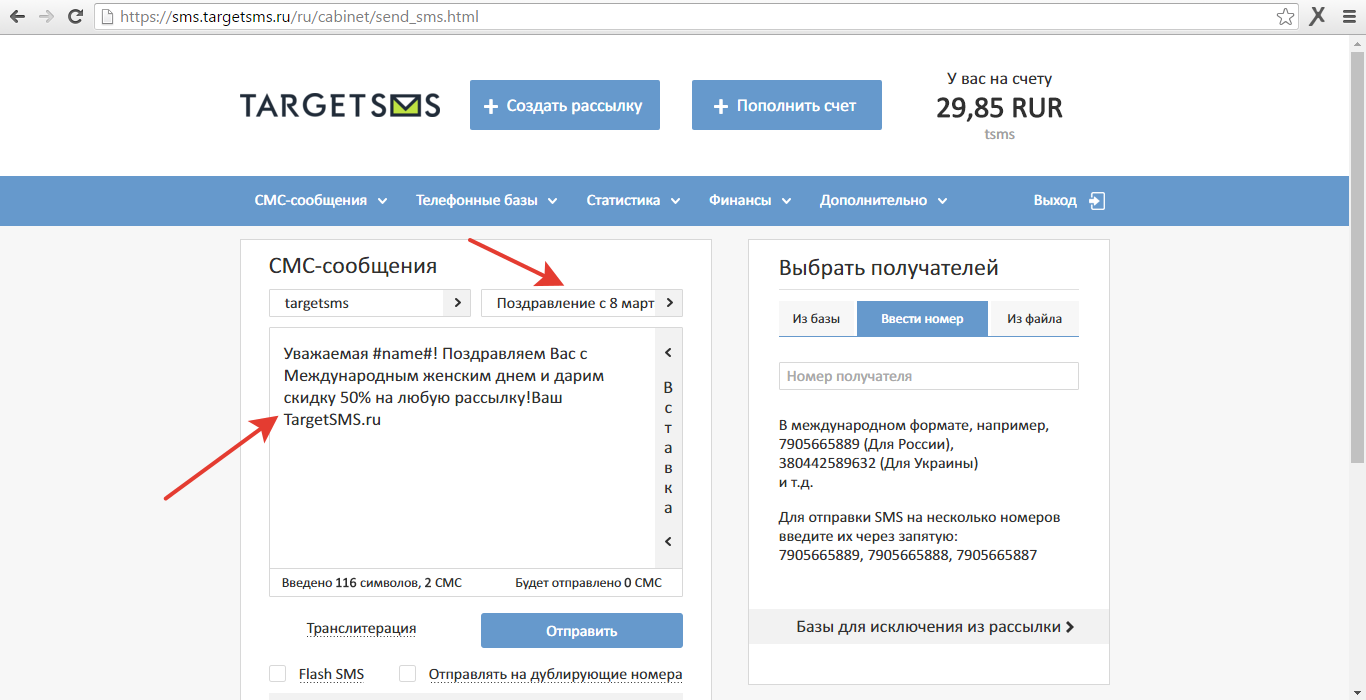
Task: Click the logout door icon beside Выход
Action: point(1097,200)
